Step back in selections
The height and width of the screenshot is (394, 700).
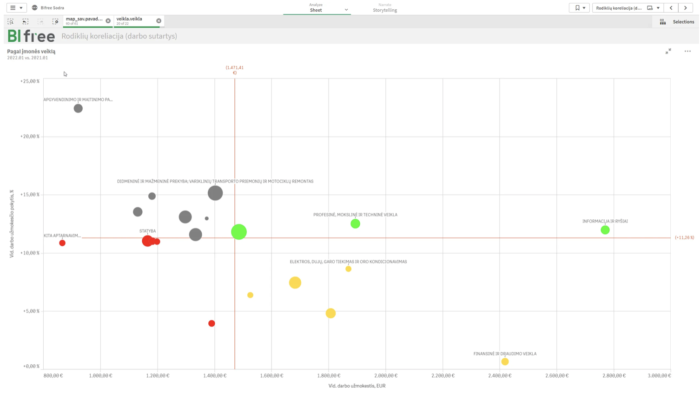point(25,21)
